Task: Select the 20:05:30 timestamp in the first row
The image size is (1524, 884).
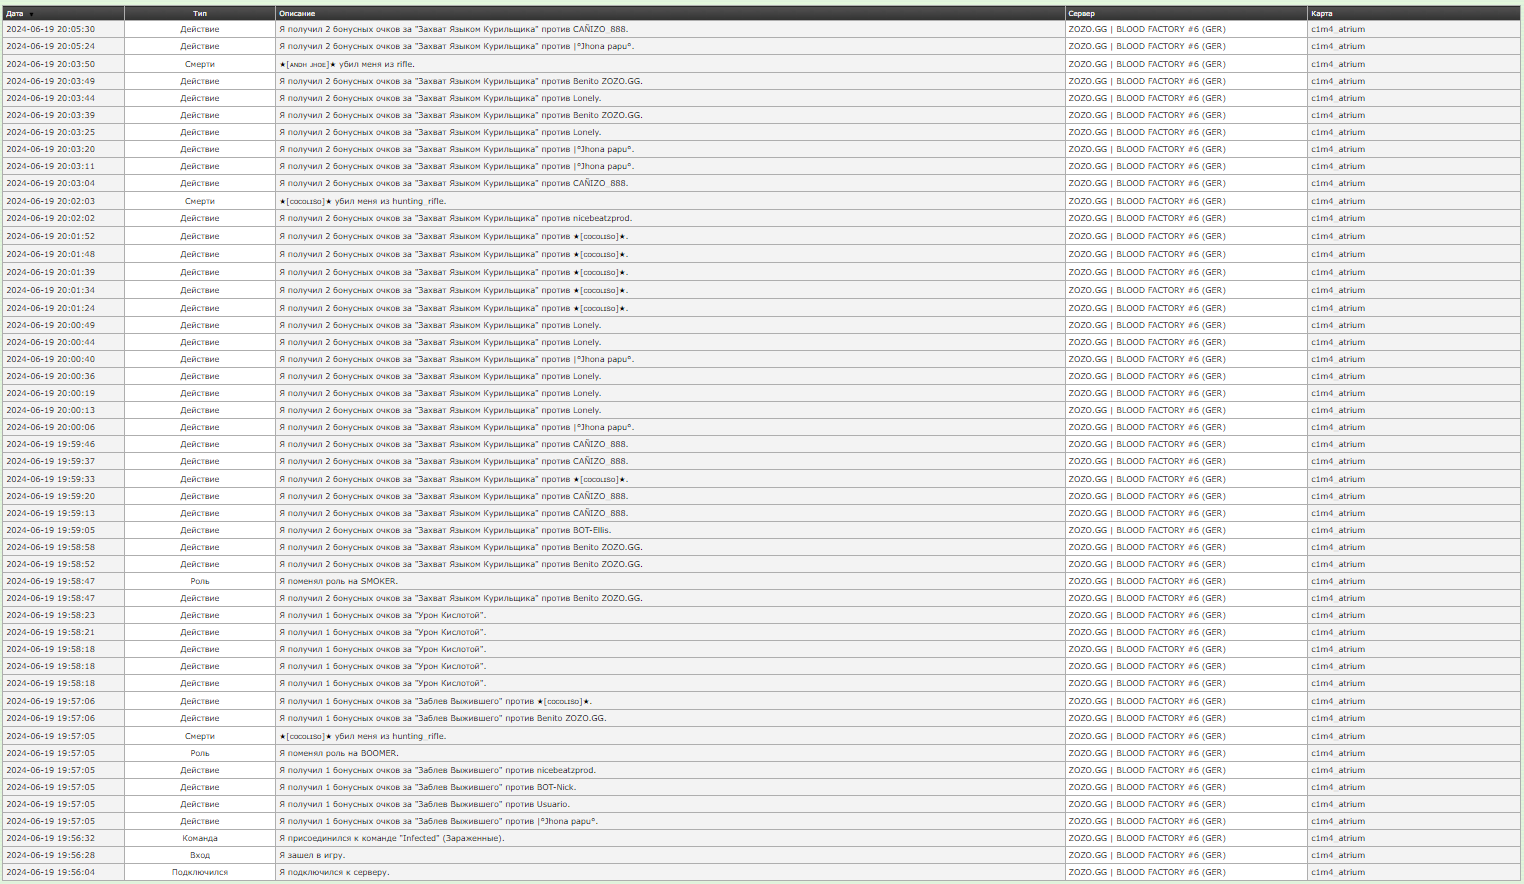Action: pos(51,30)
